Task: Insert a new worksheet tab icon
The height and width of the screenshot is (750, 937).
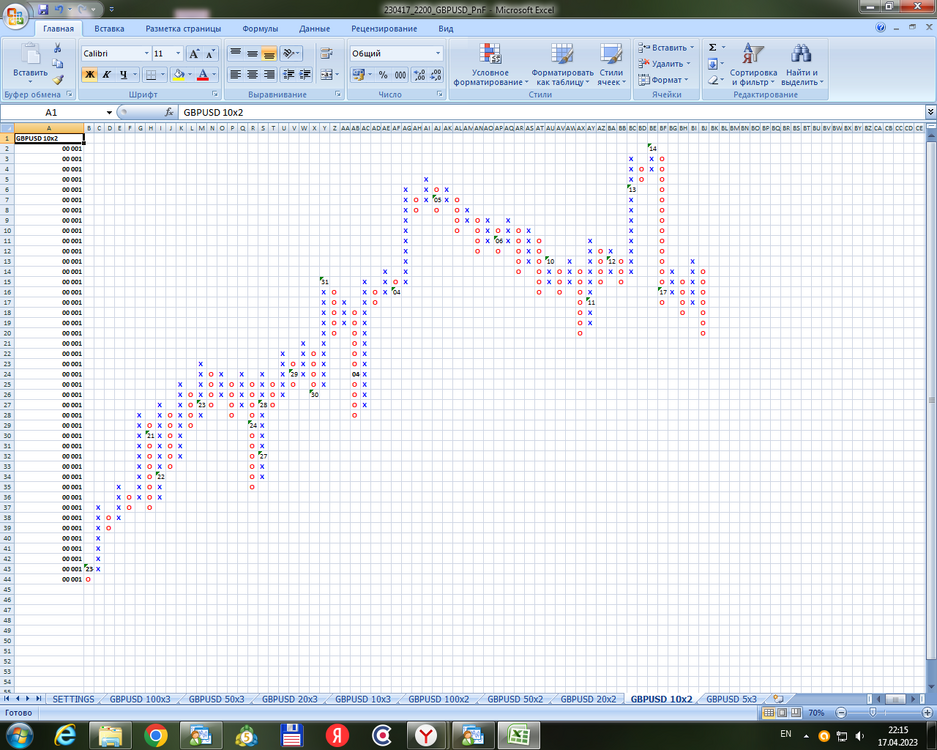Action: 777,699
